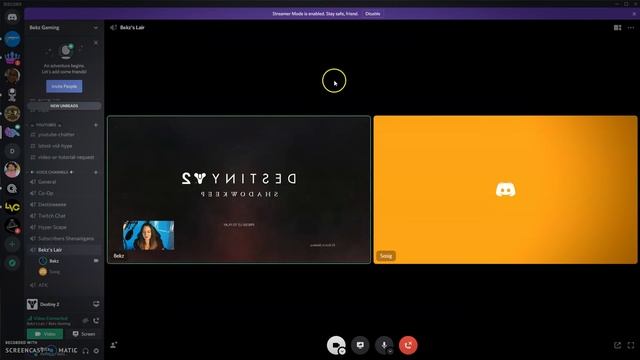
Task: Open the Bekz Gaming server menu
Action: [64, 28]
